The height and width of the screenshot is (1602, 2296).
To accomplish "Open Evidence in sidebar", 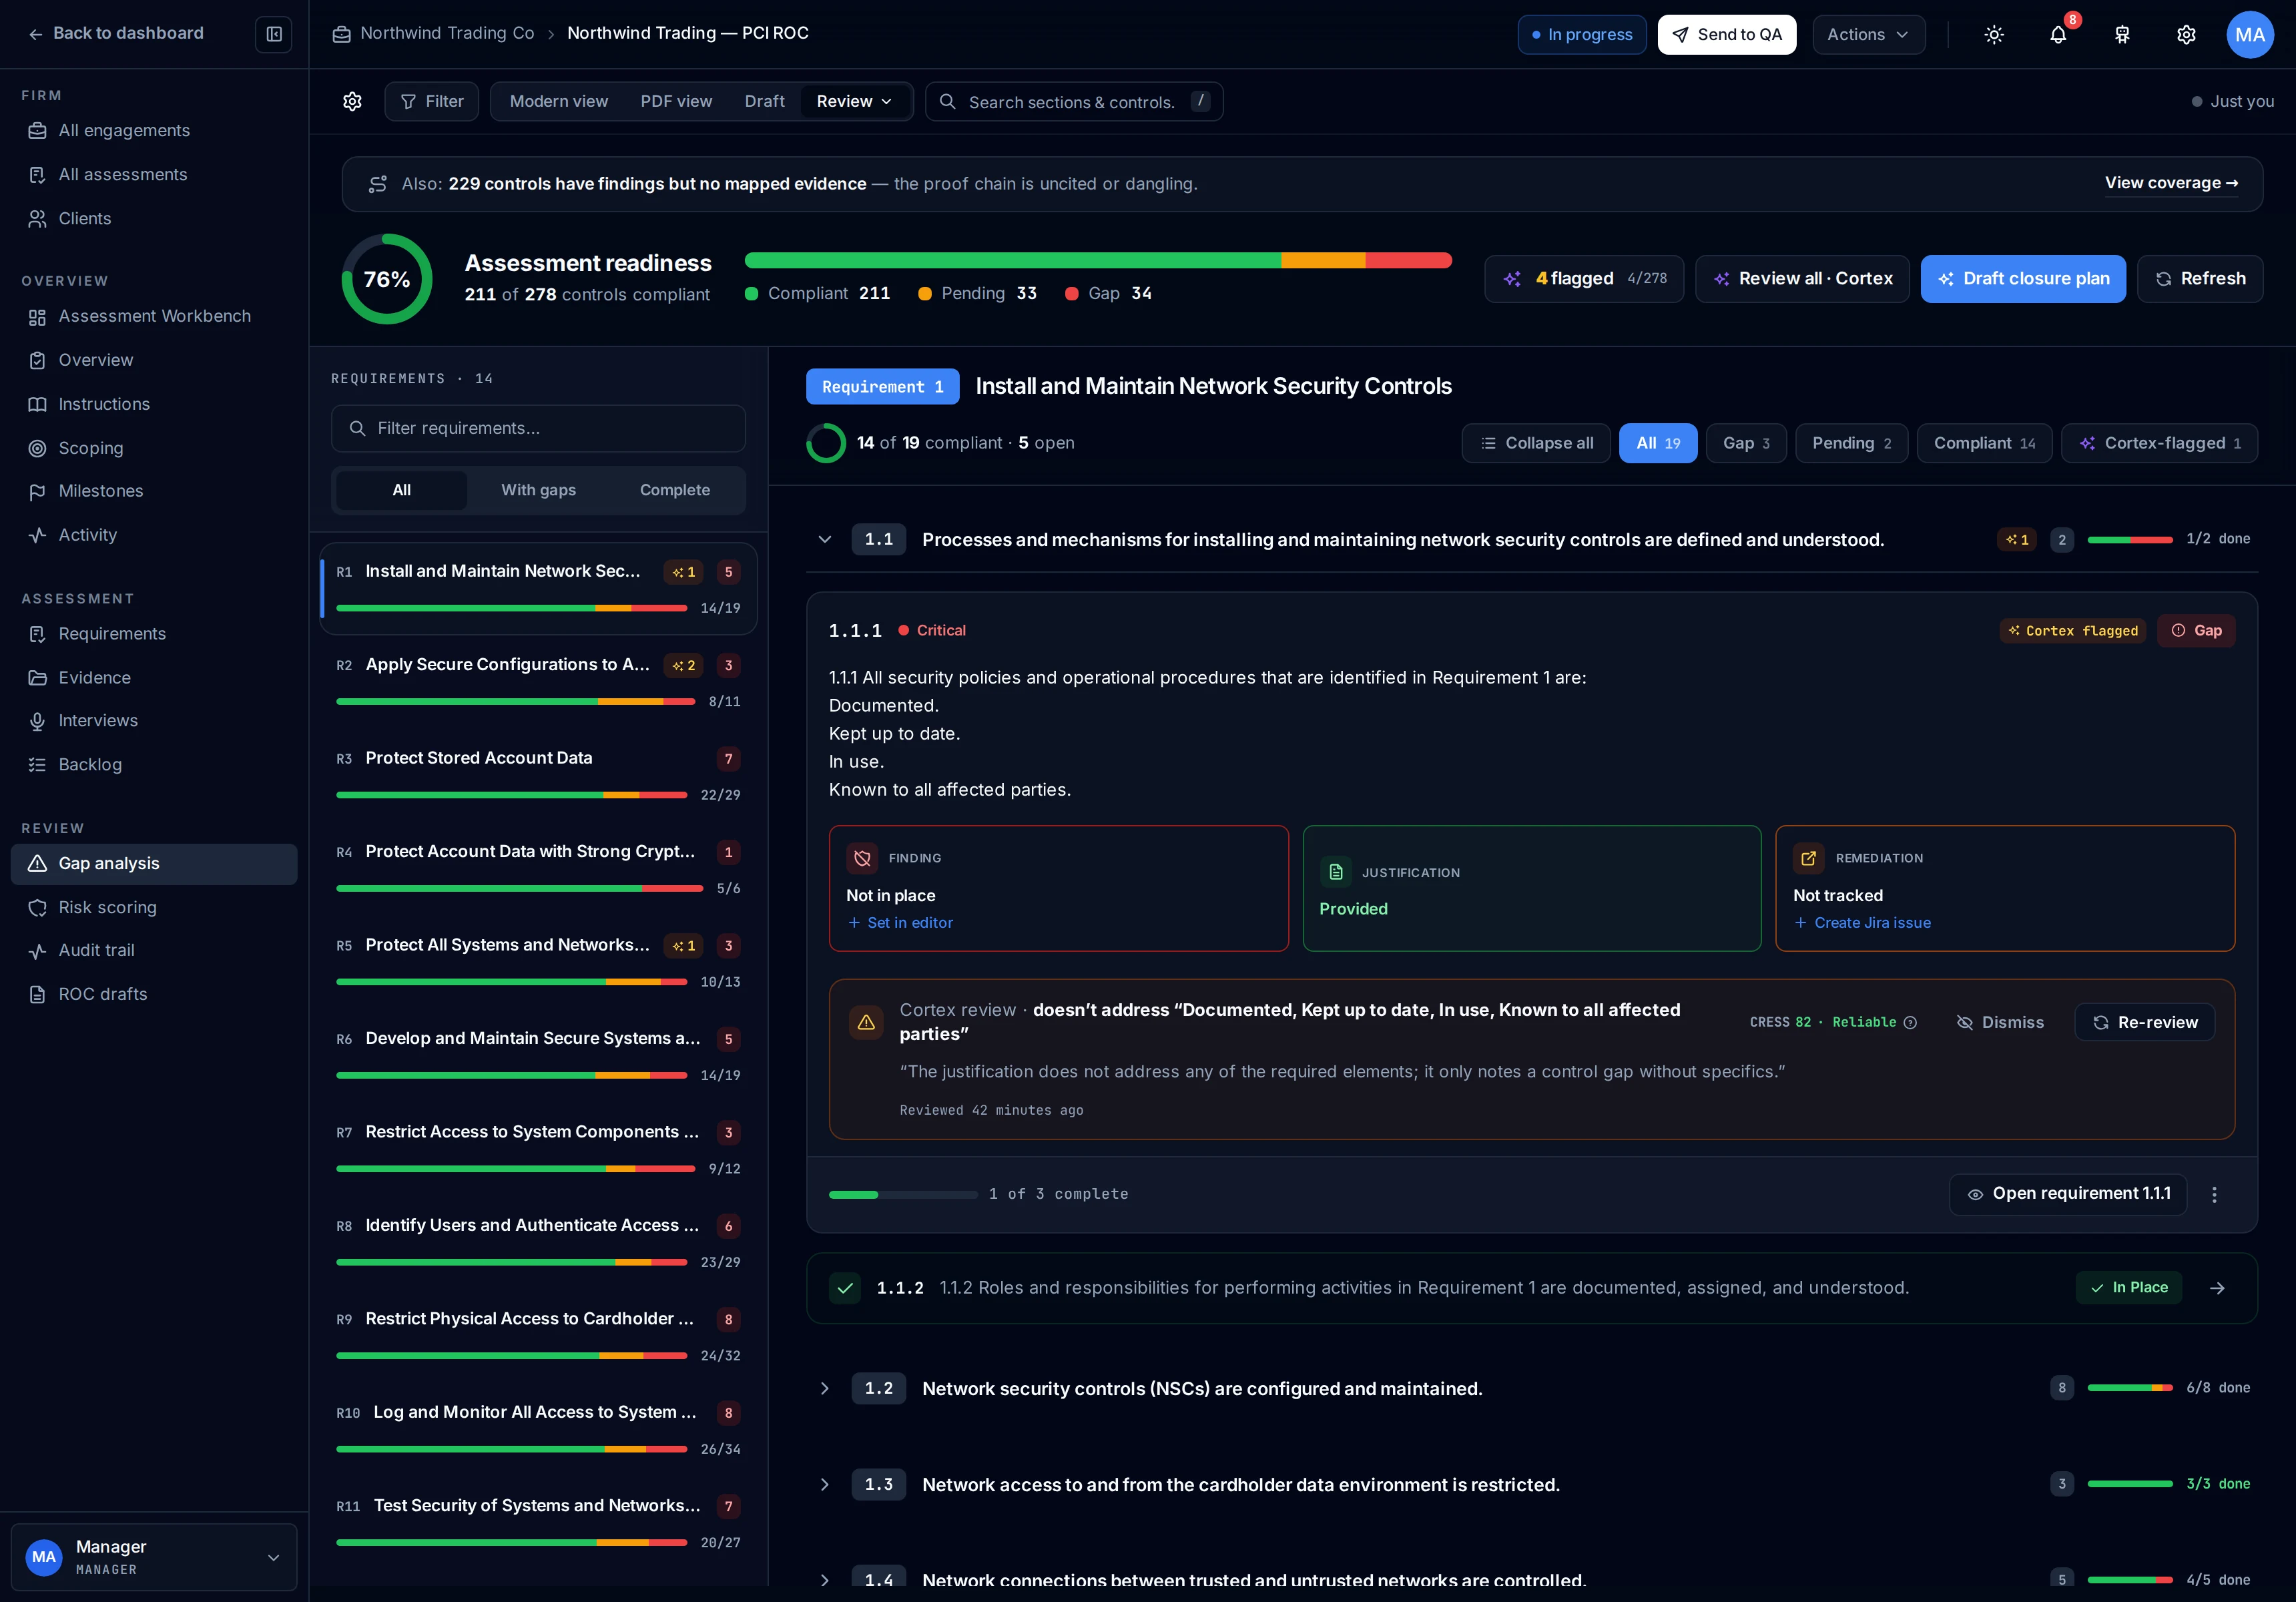I will (154, 678).
